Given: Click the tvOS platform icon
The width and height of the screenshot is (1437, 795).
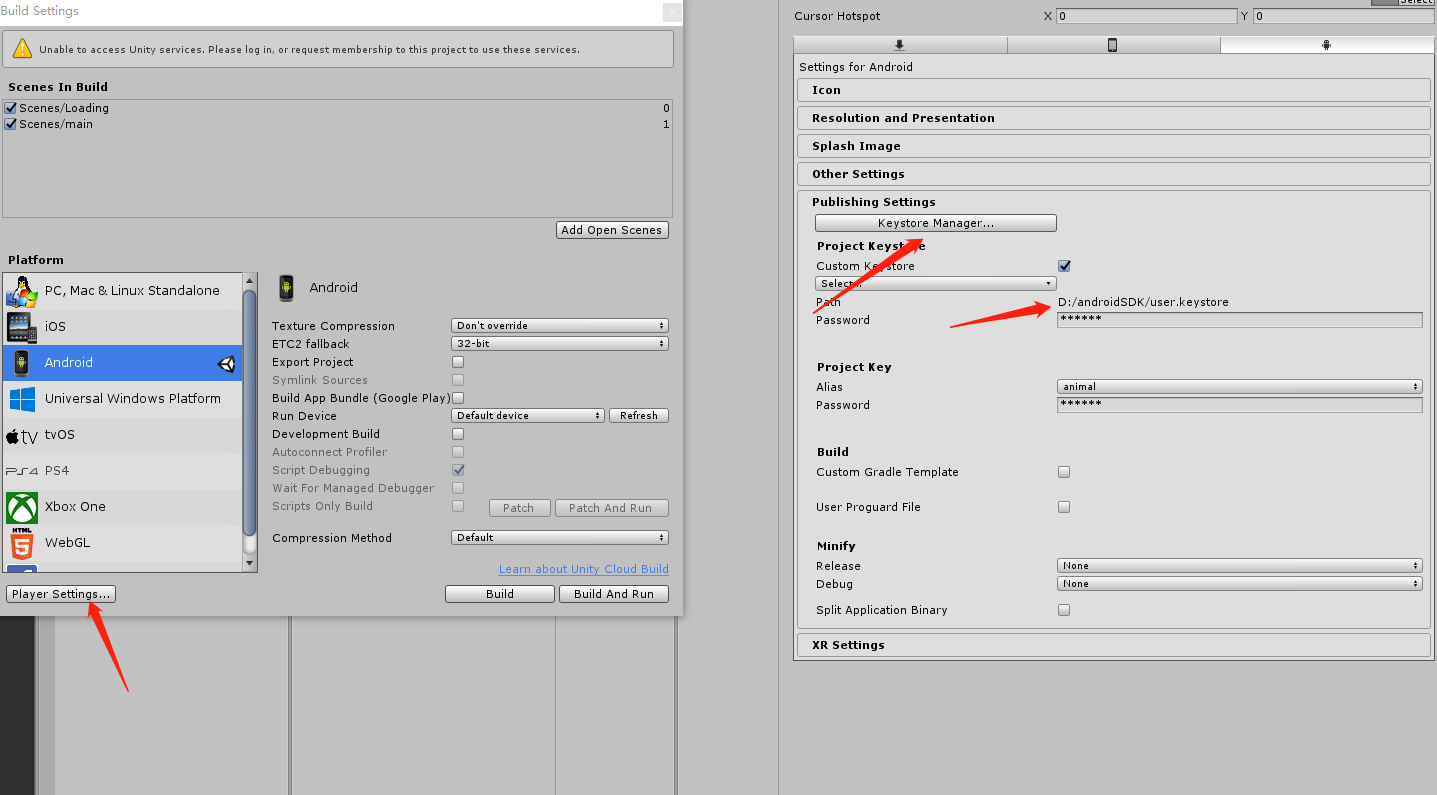Looking at the screenshot, I should 22,435.
